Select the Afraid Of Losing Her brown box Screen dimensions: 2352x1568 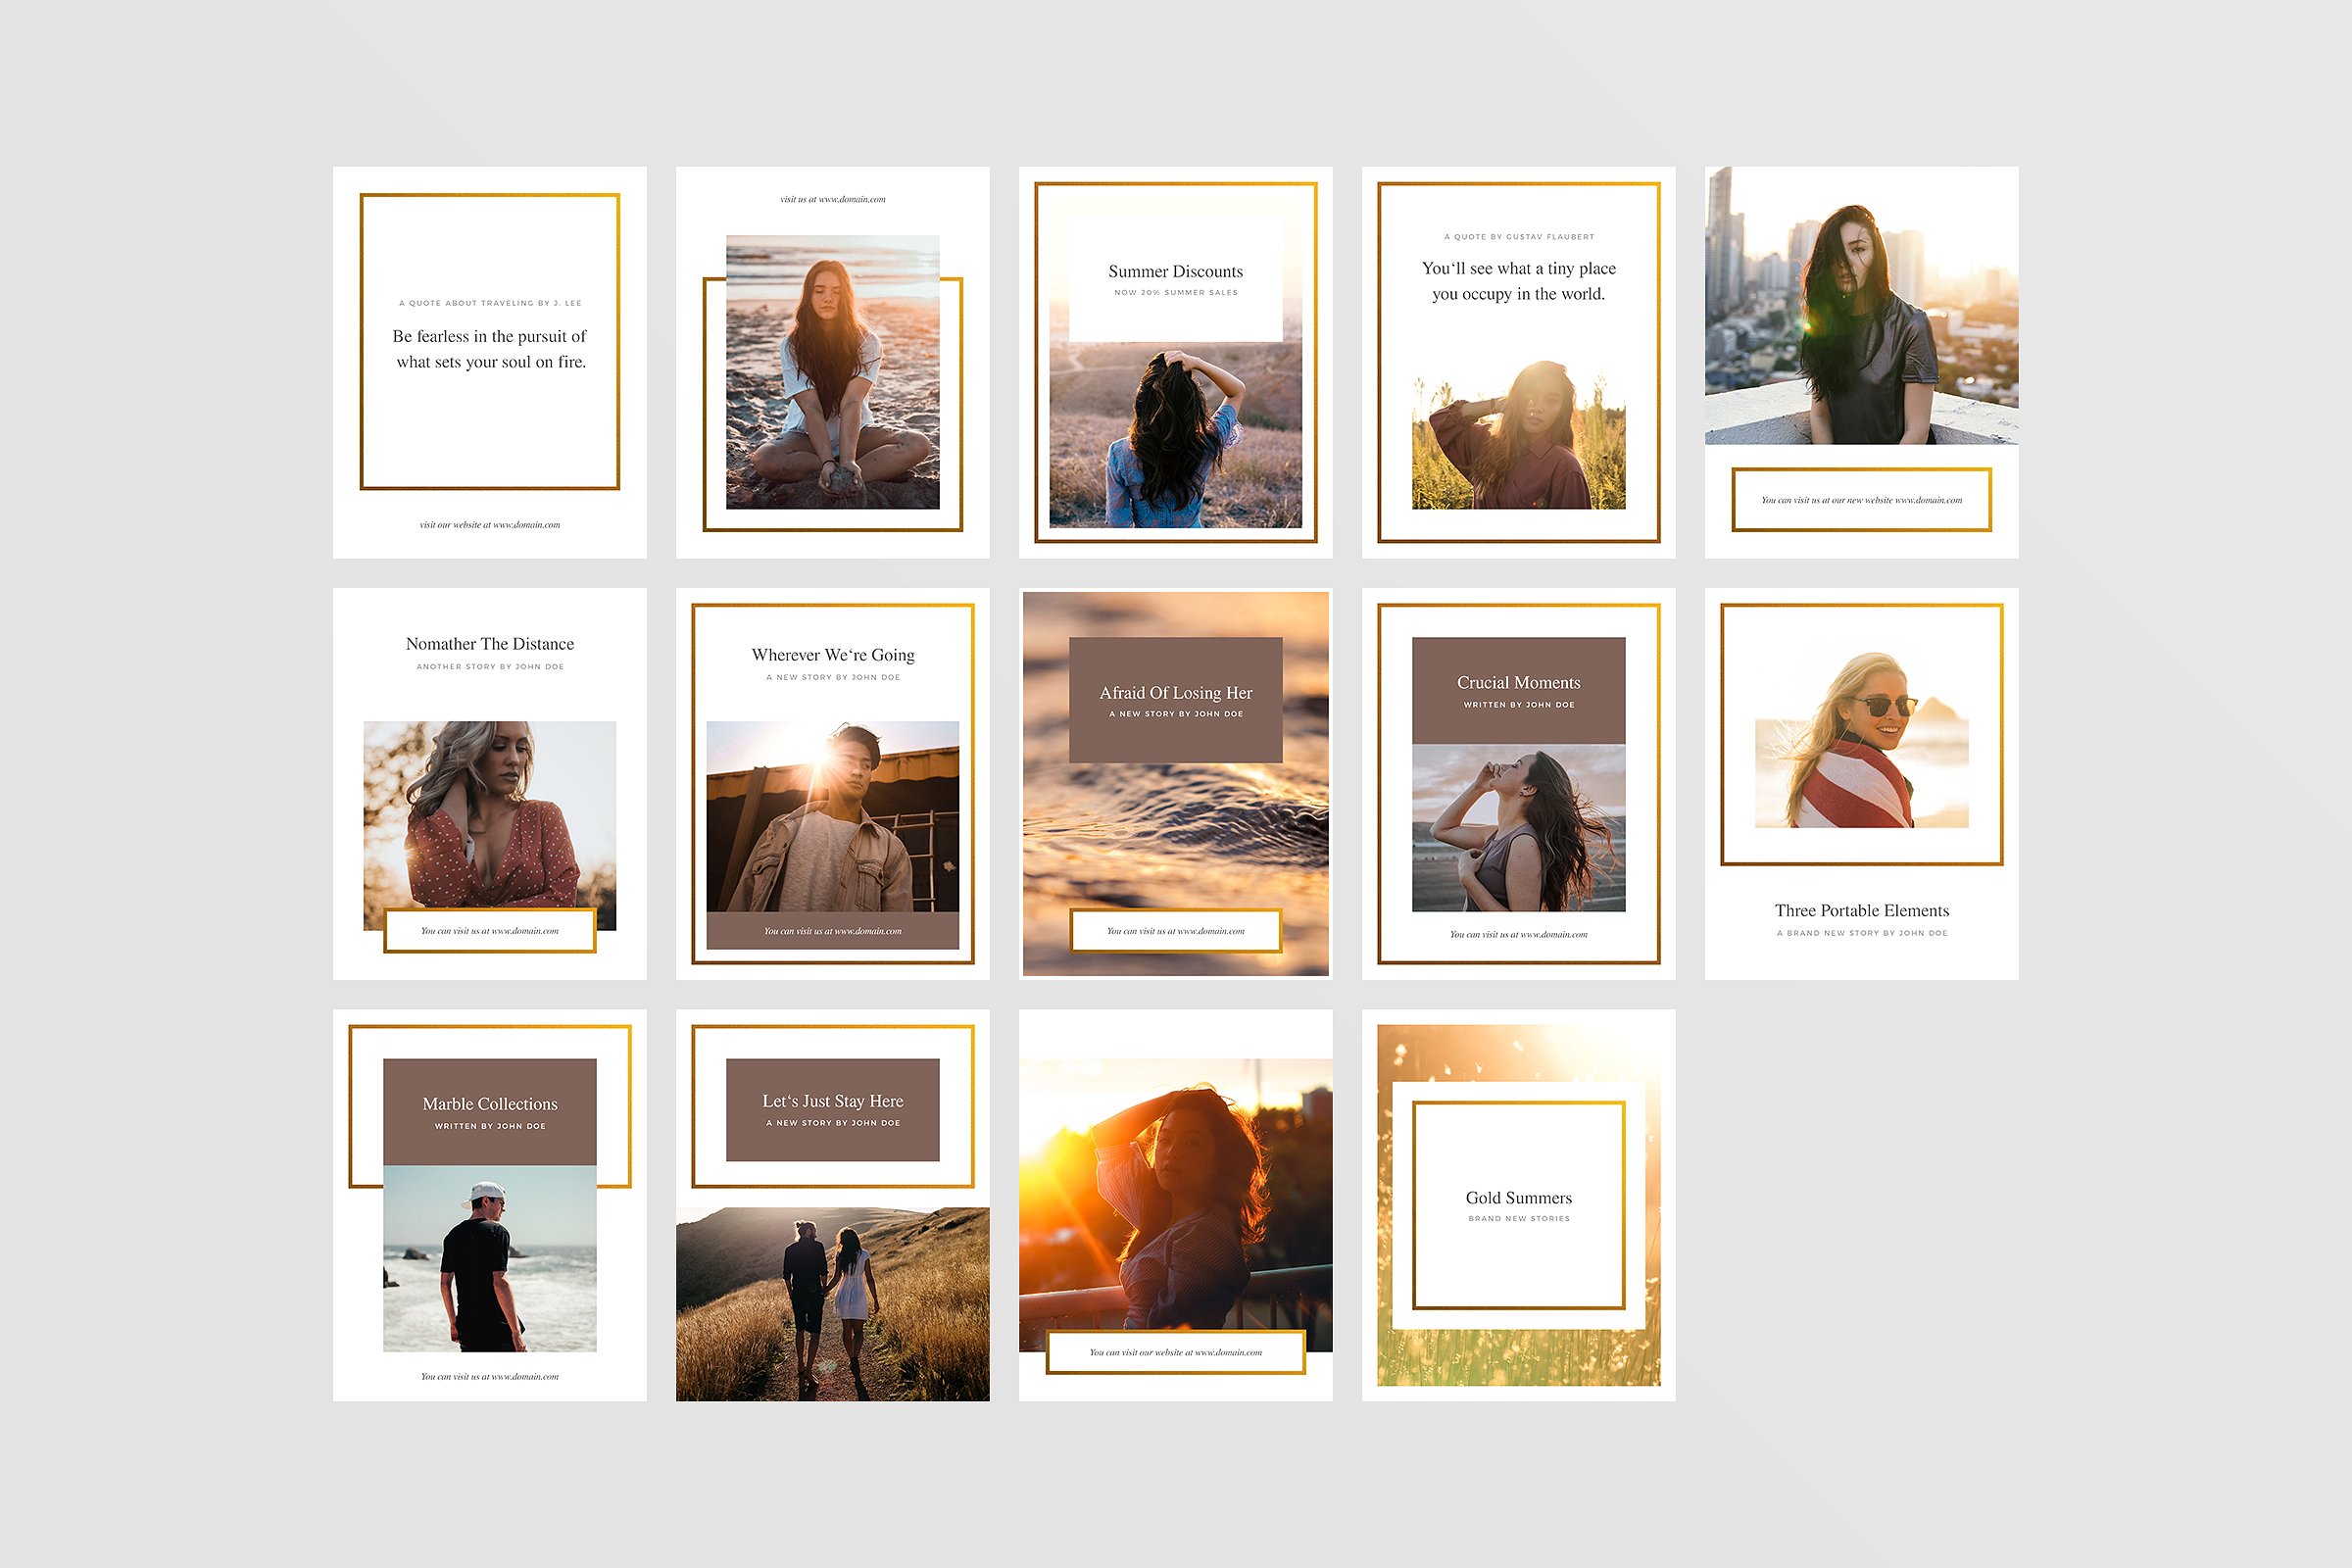(1175, 700)
